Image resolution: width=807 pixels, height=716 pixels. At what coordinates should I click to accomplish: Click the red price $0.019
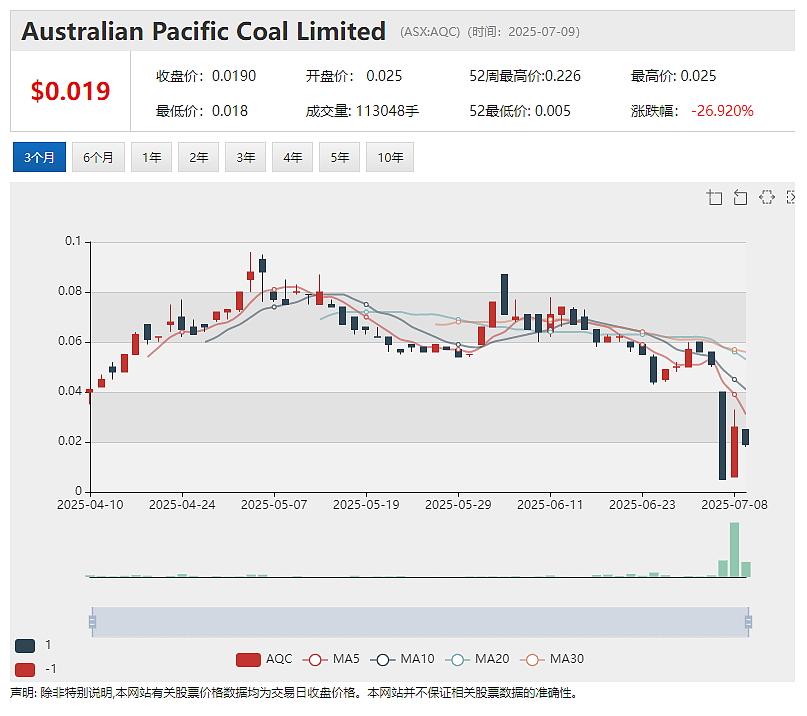click(71, 91)
